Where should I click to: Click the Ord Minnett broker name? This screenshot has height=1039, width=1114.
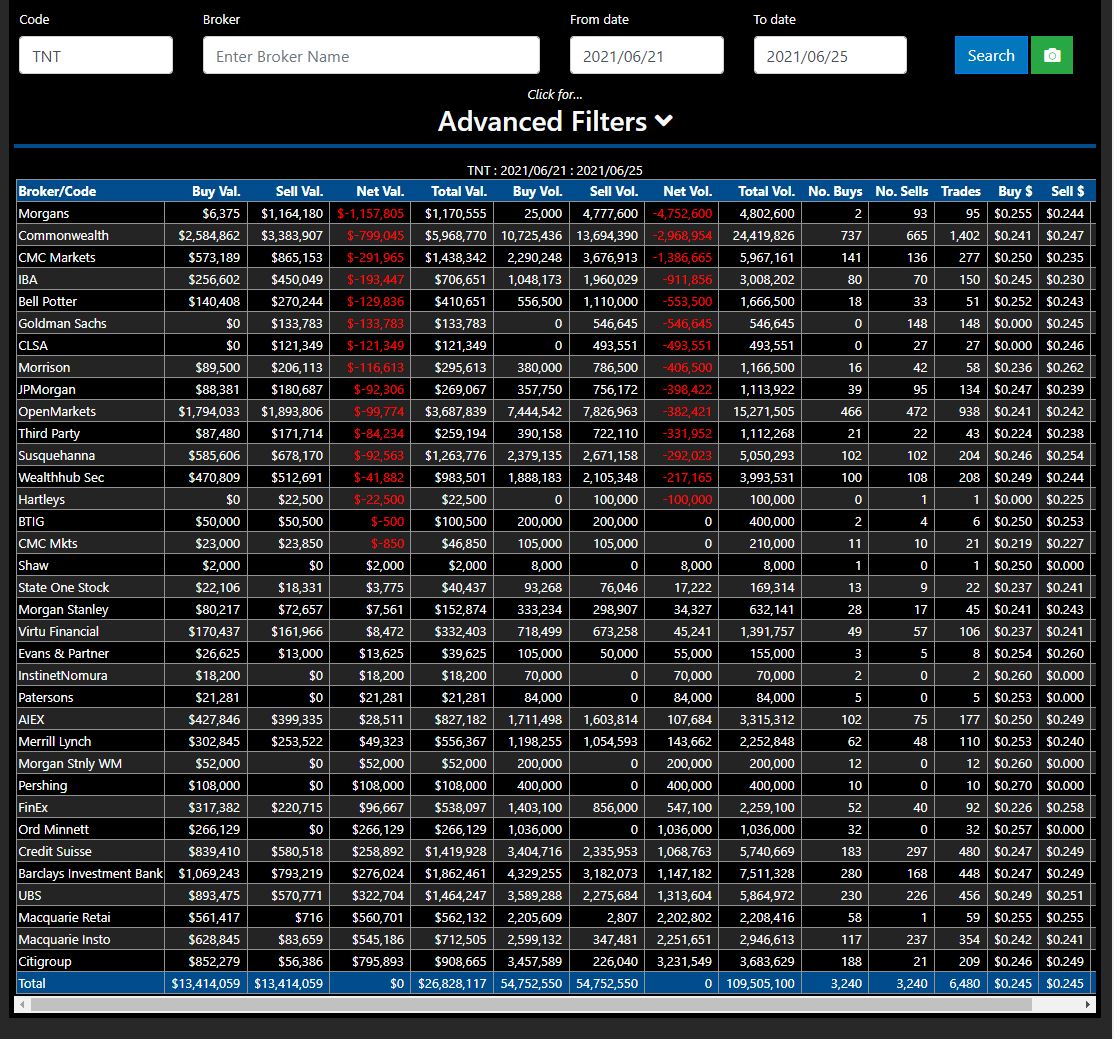pos(53,830)
